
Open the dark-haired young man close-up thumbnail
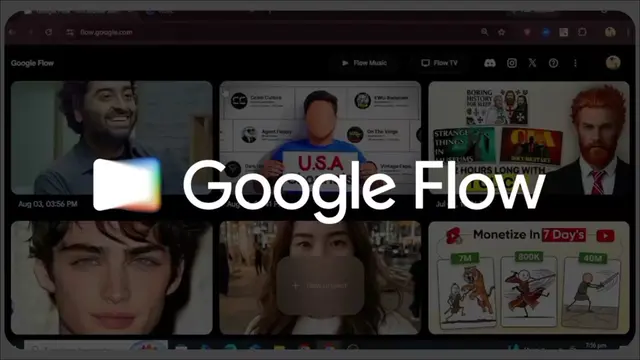tap(111, 278)
